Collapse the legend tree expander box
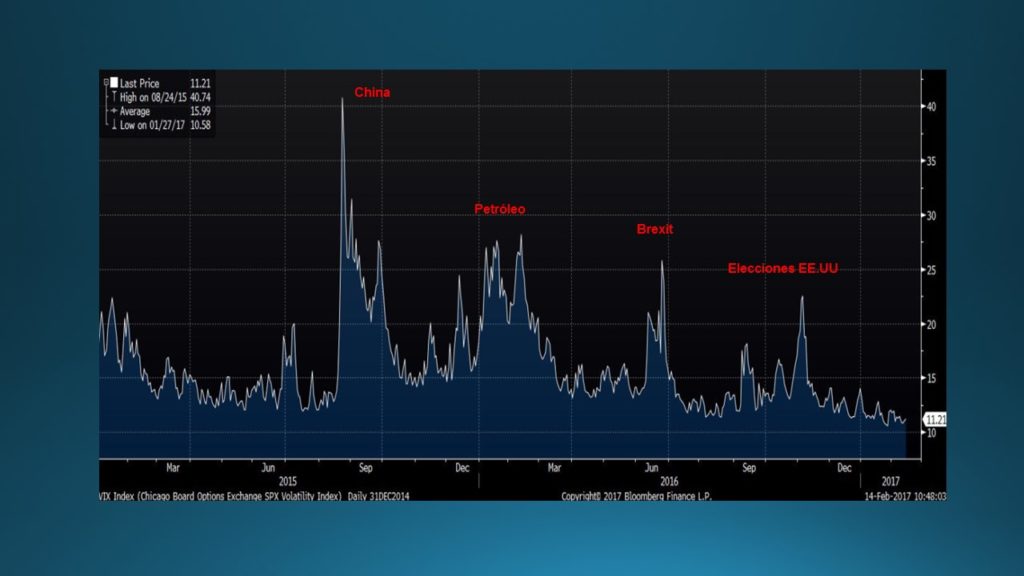 pos(106,82)
